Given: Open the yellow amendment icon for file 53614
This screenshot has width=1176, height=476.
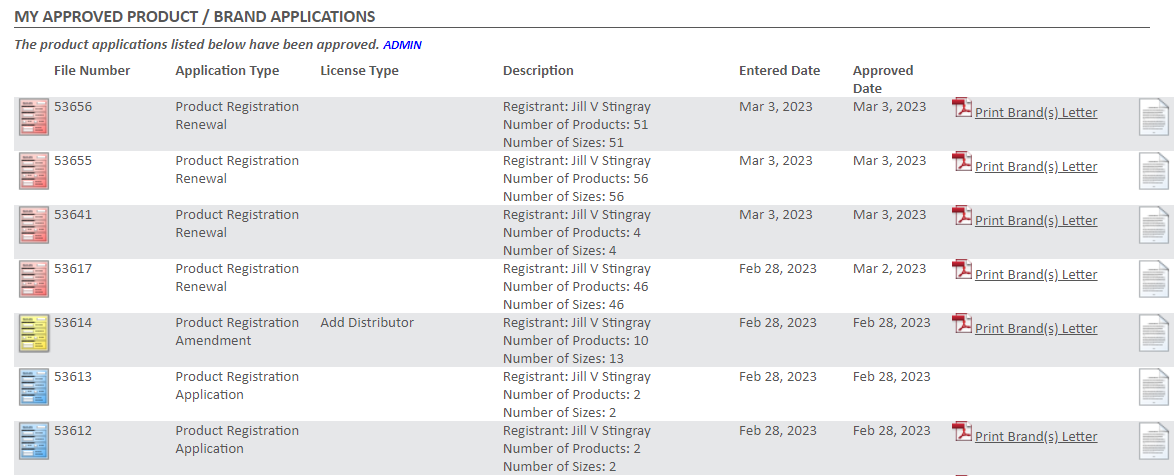Looking at the screenshot, I should [34, 333].
